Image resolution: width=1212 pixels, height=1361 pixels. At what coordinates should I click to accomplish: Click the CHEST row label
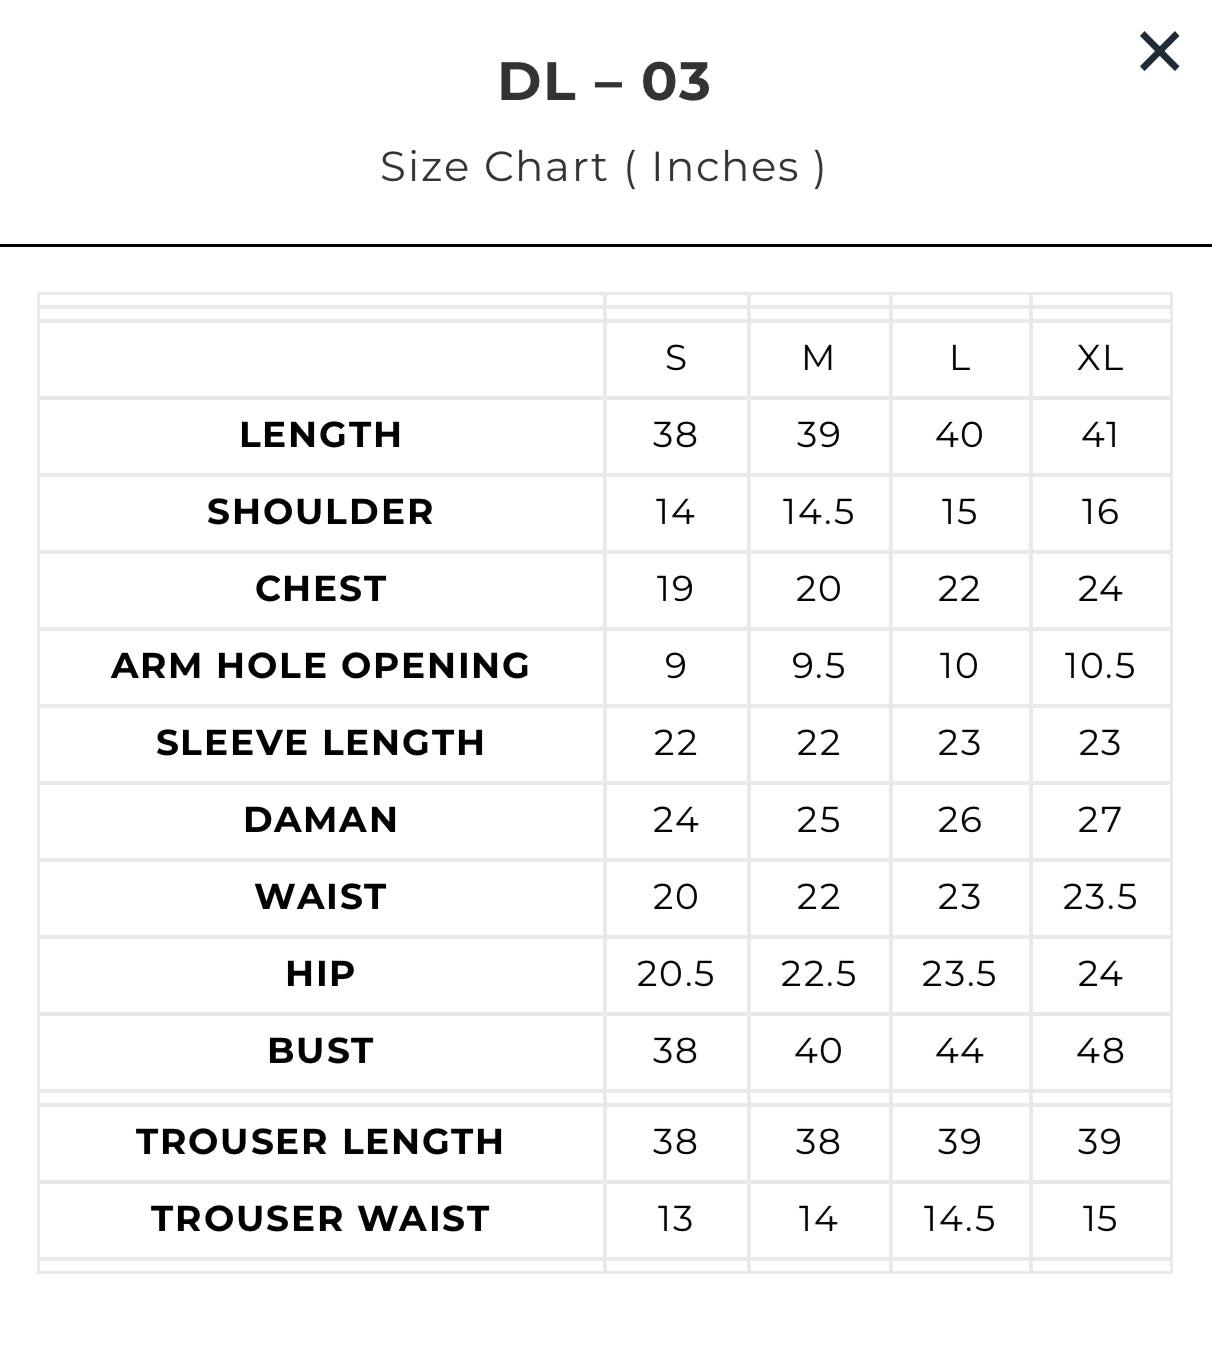tap(321, 589)
